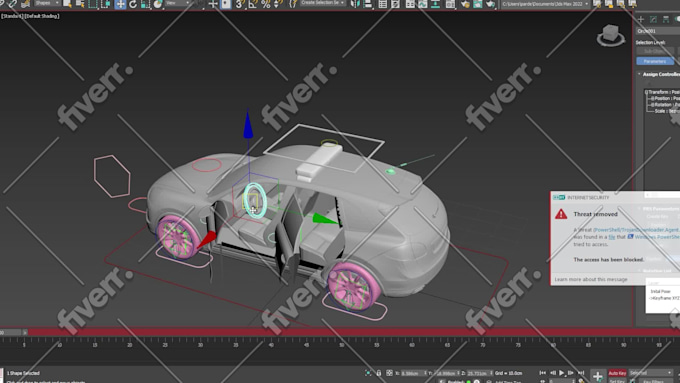Toggle Isolate Selection in status bar
The height and width of the screenshot is (383, 680).
(368, 373)
